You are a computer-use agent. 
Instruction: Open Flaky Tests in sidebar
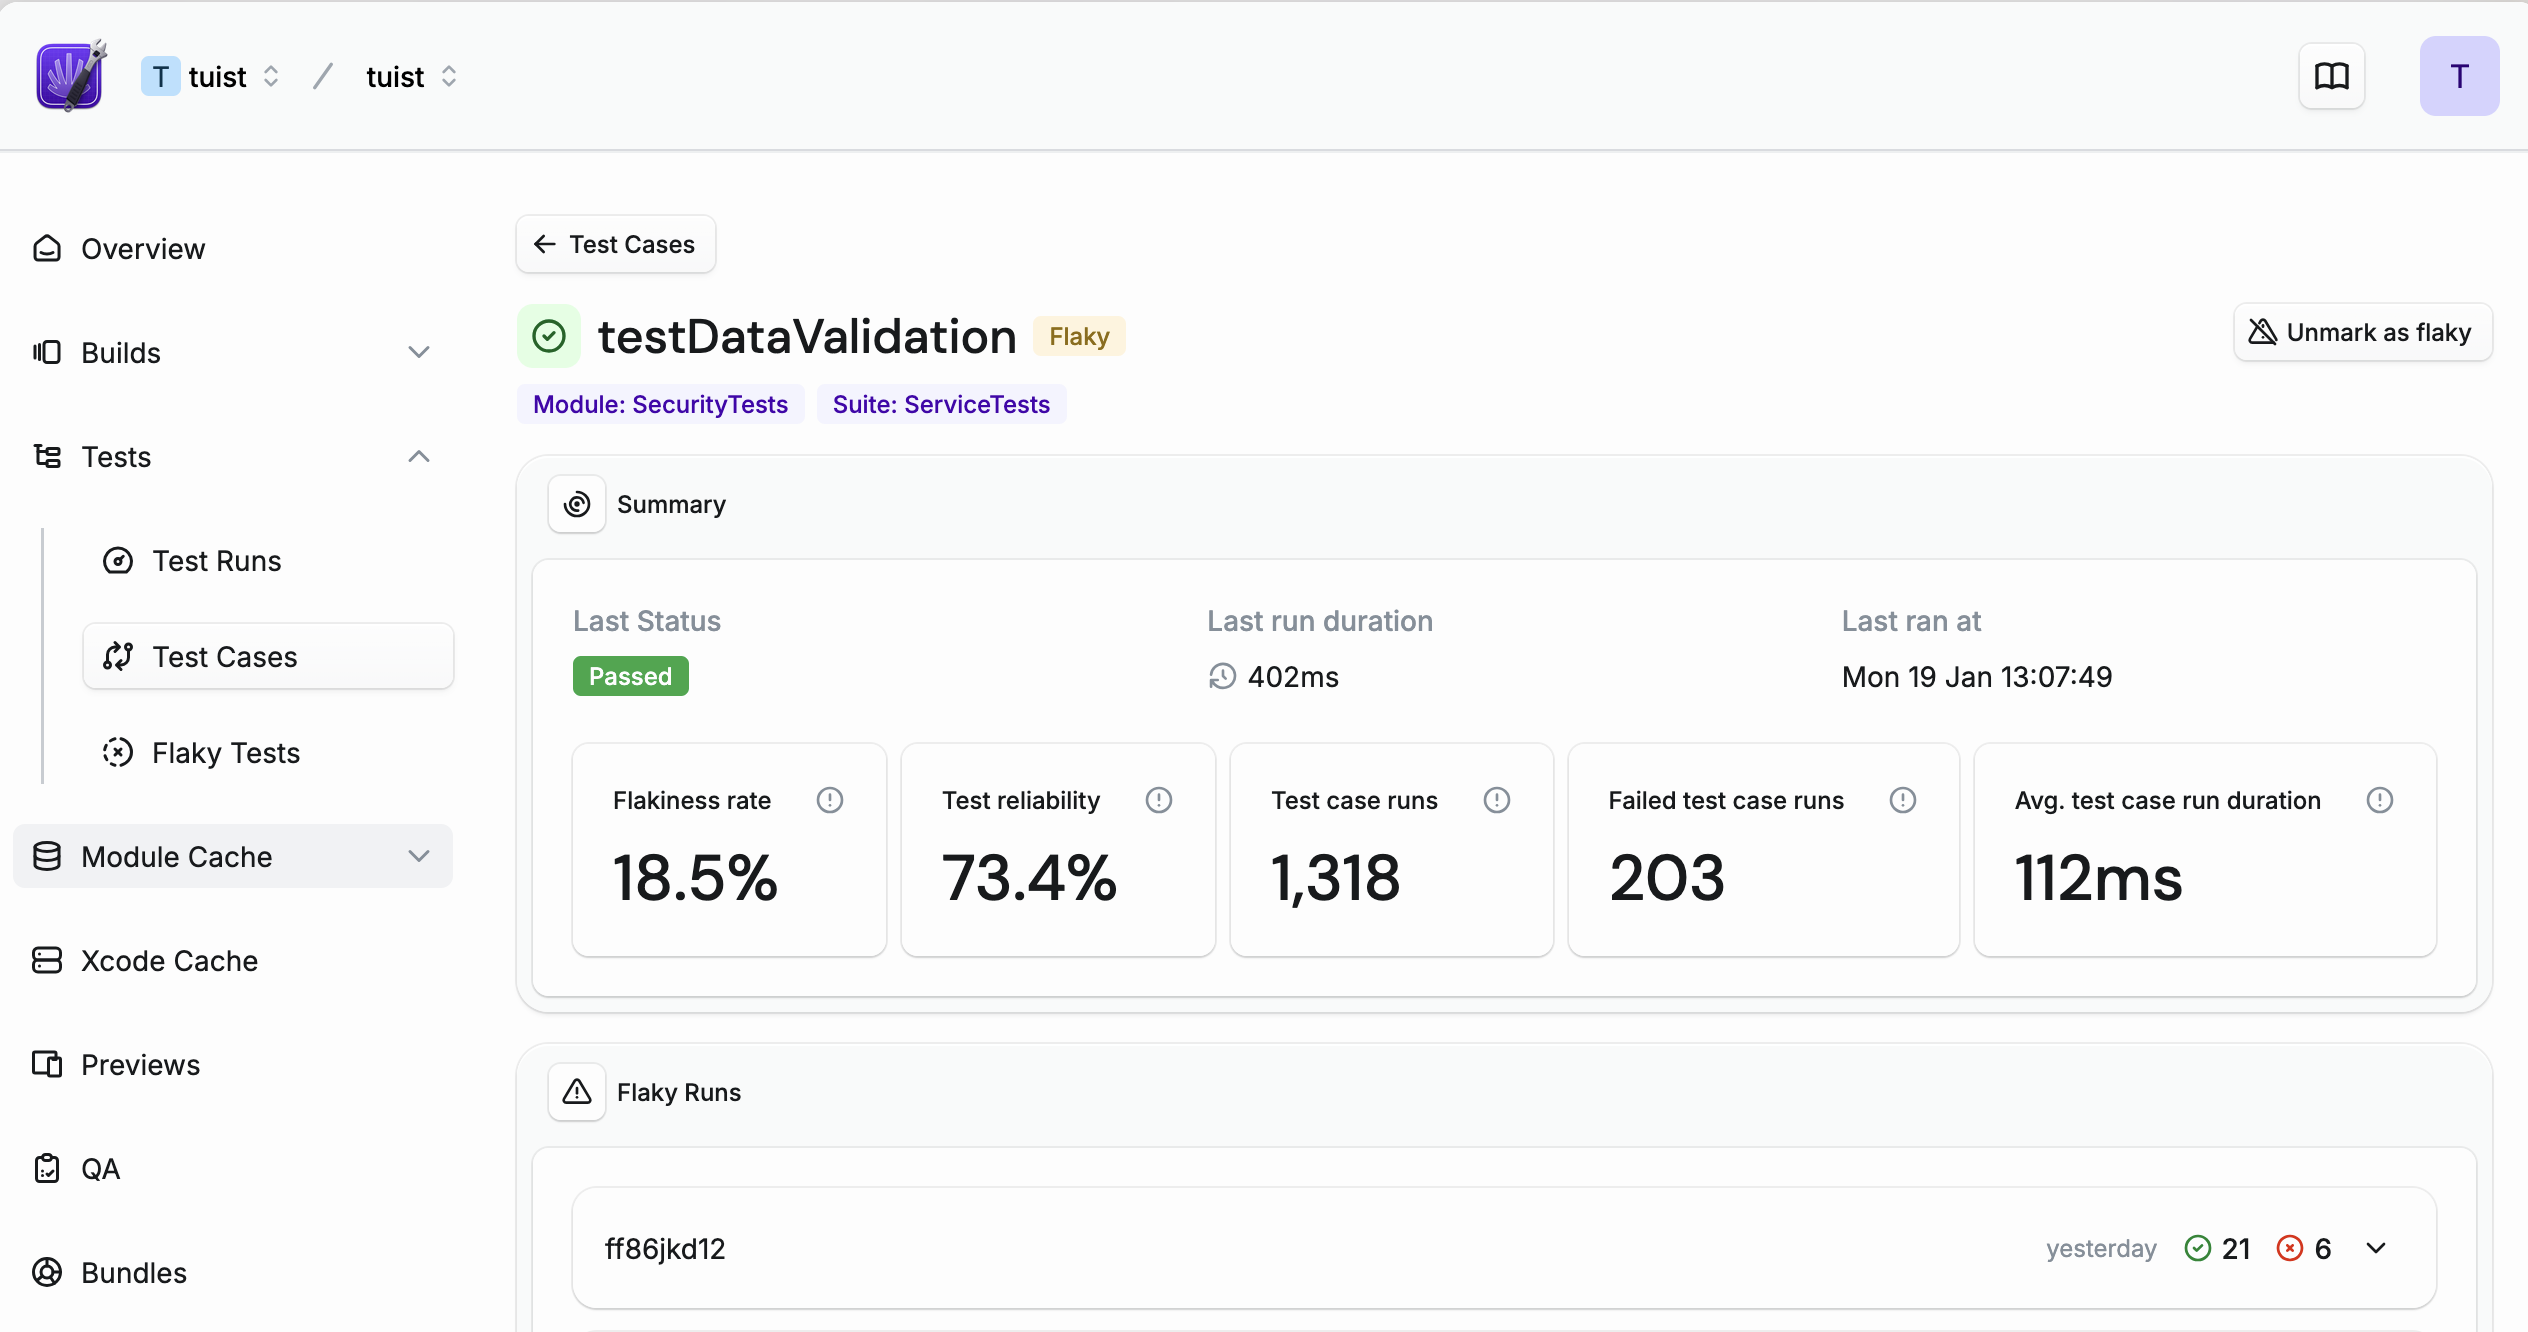point(225,752)
